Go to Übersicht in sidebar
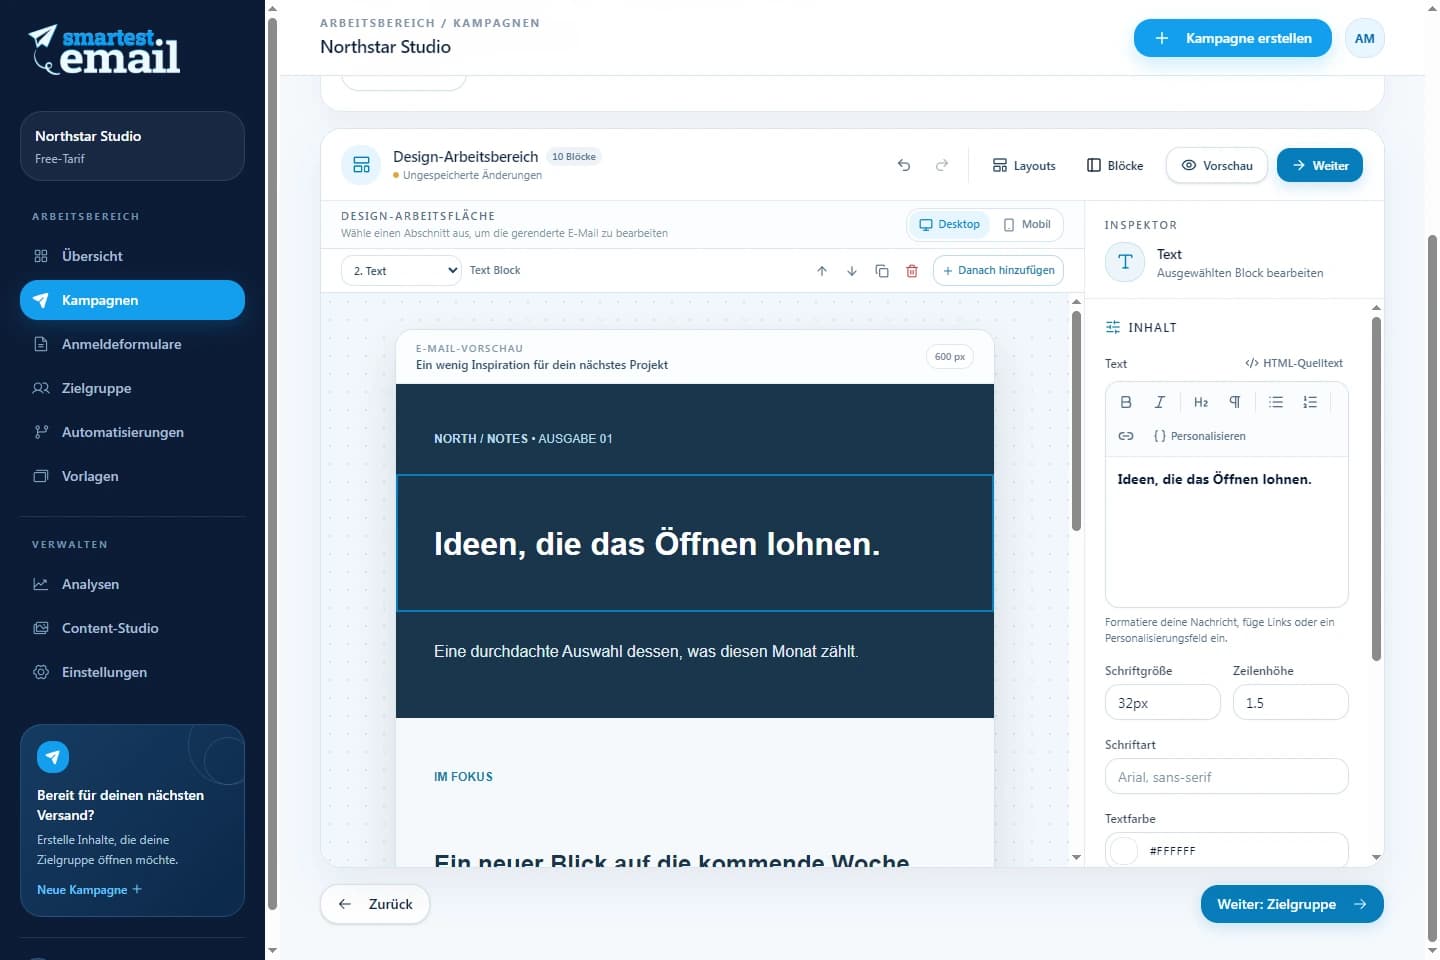This screenshot has width=1440, height=960. 132,256
